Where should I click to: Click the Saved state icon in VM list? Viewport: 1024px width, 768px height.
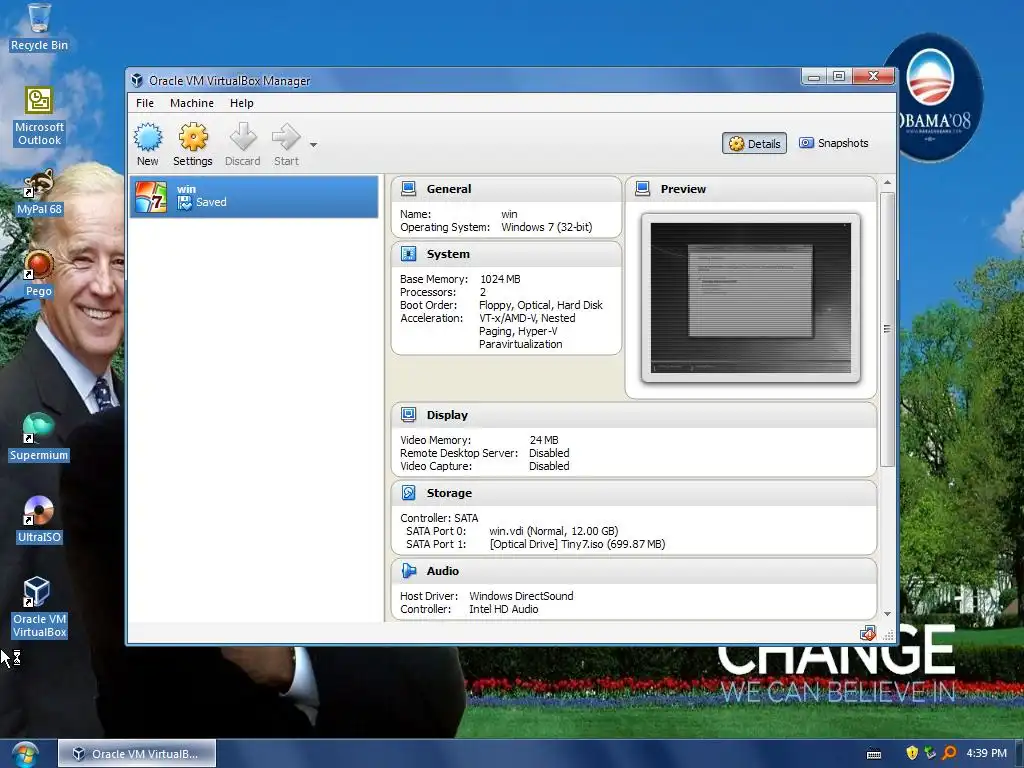coord(184,203)
